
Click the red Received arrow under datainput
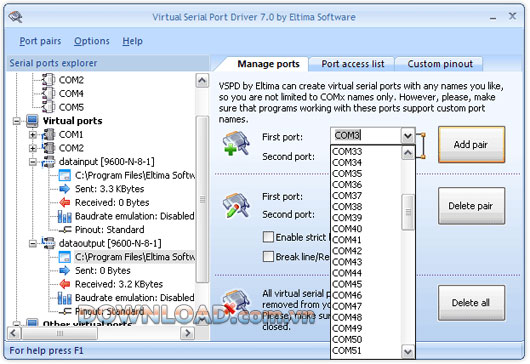pos(64,202)
